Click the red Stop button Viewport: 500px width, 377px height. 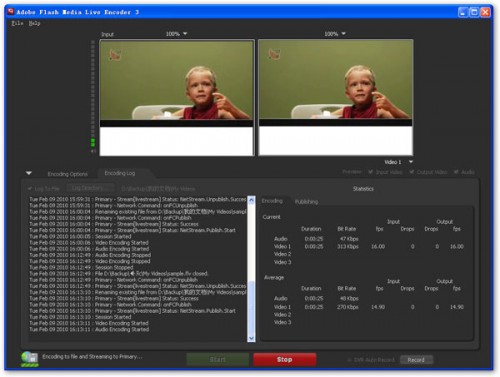point(285,360)
